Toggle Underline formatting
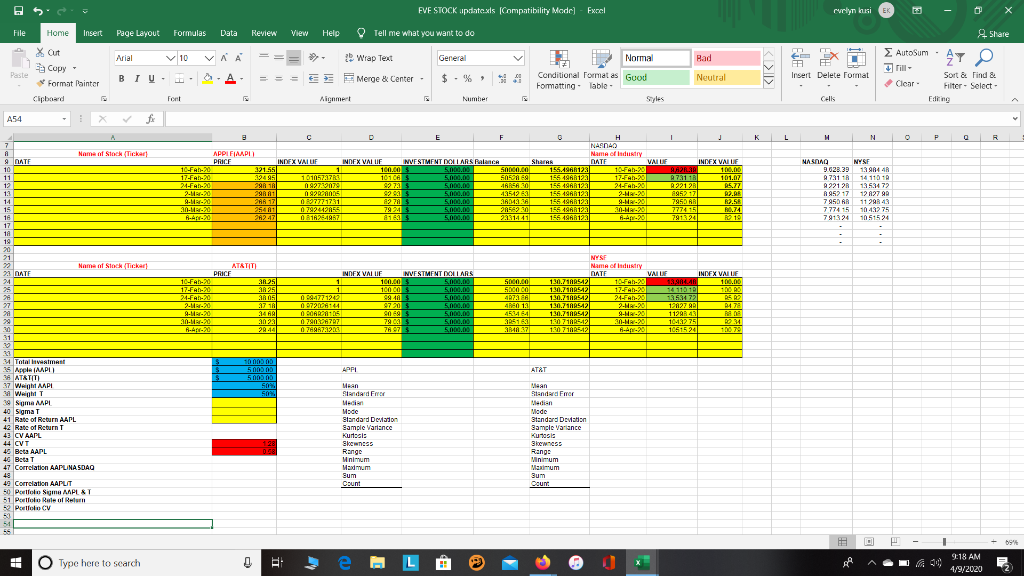The image size is (1024, 576). [152, 79]
